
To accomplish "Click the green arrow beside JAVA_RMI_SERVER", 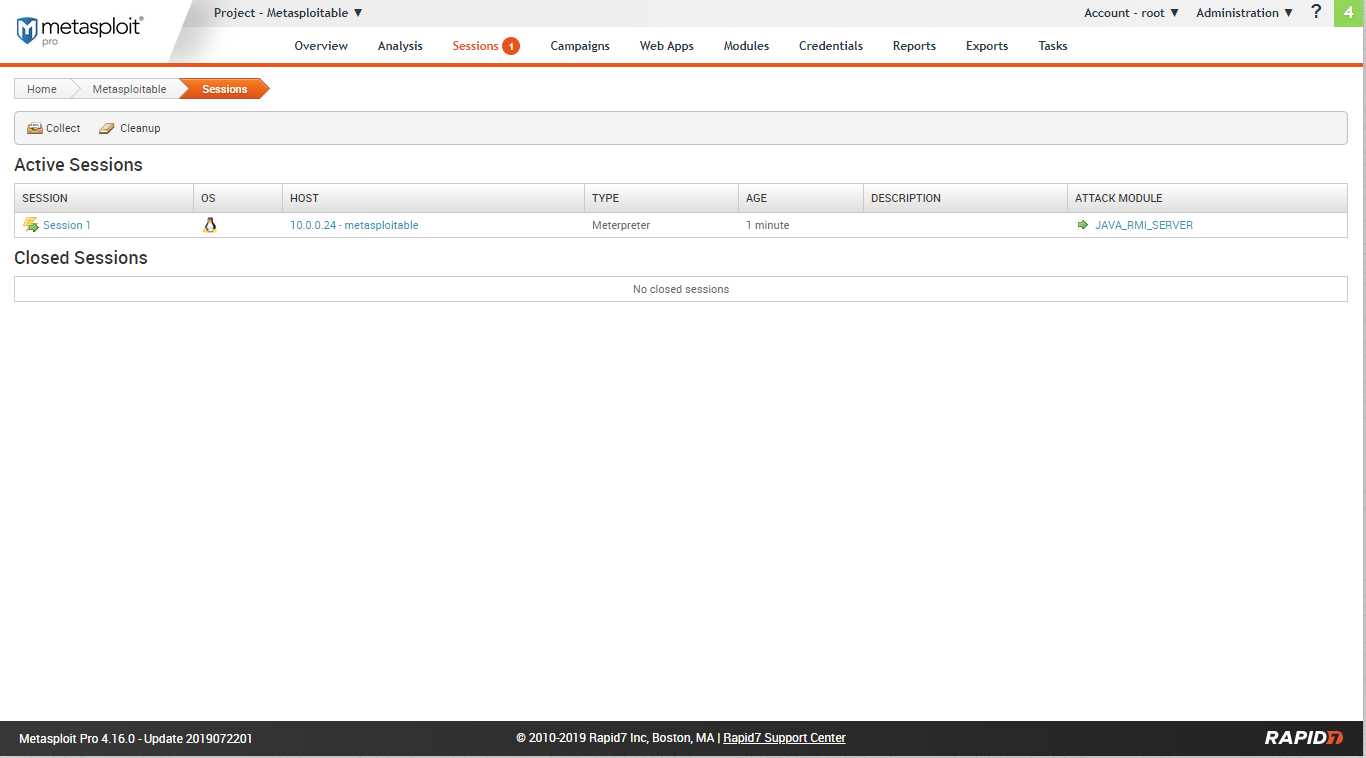I will pyautogui.click(x=1082, y=225).
